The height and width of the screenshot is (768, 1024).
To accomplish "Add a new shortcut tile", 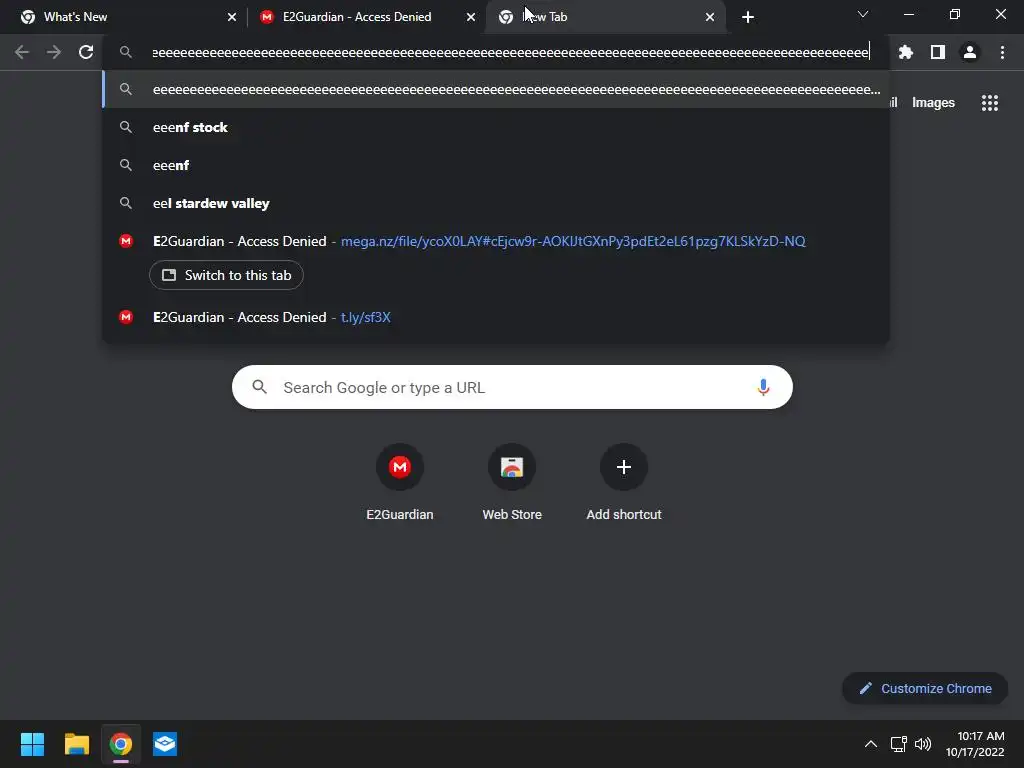I will [624, 482].
